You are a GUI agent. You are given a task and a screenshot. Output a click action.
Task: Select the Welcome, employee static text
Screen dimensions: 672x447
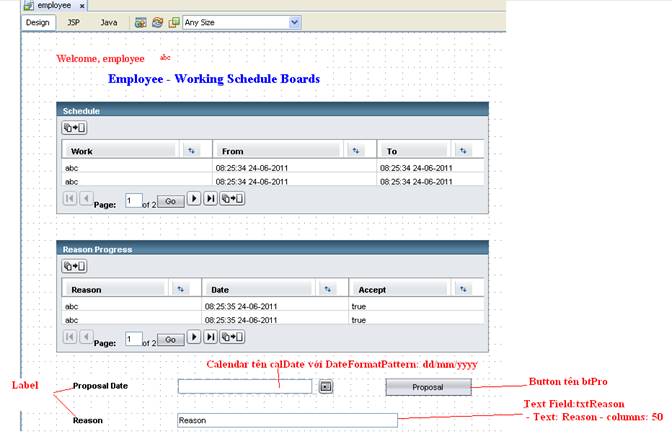pos(100,59)
